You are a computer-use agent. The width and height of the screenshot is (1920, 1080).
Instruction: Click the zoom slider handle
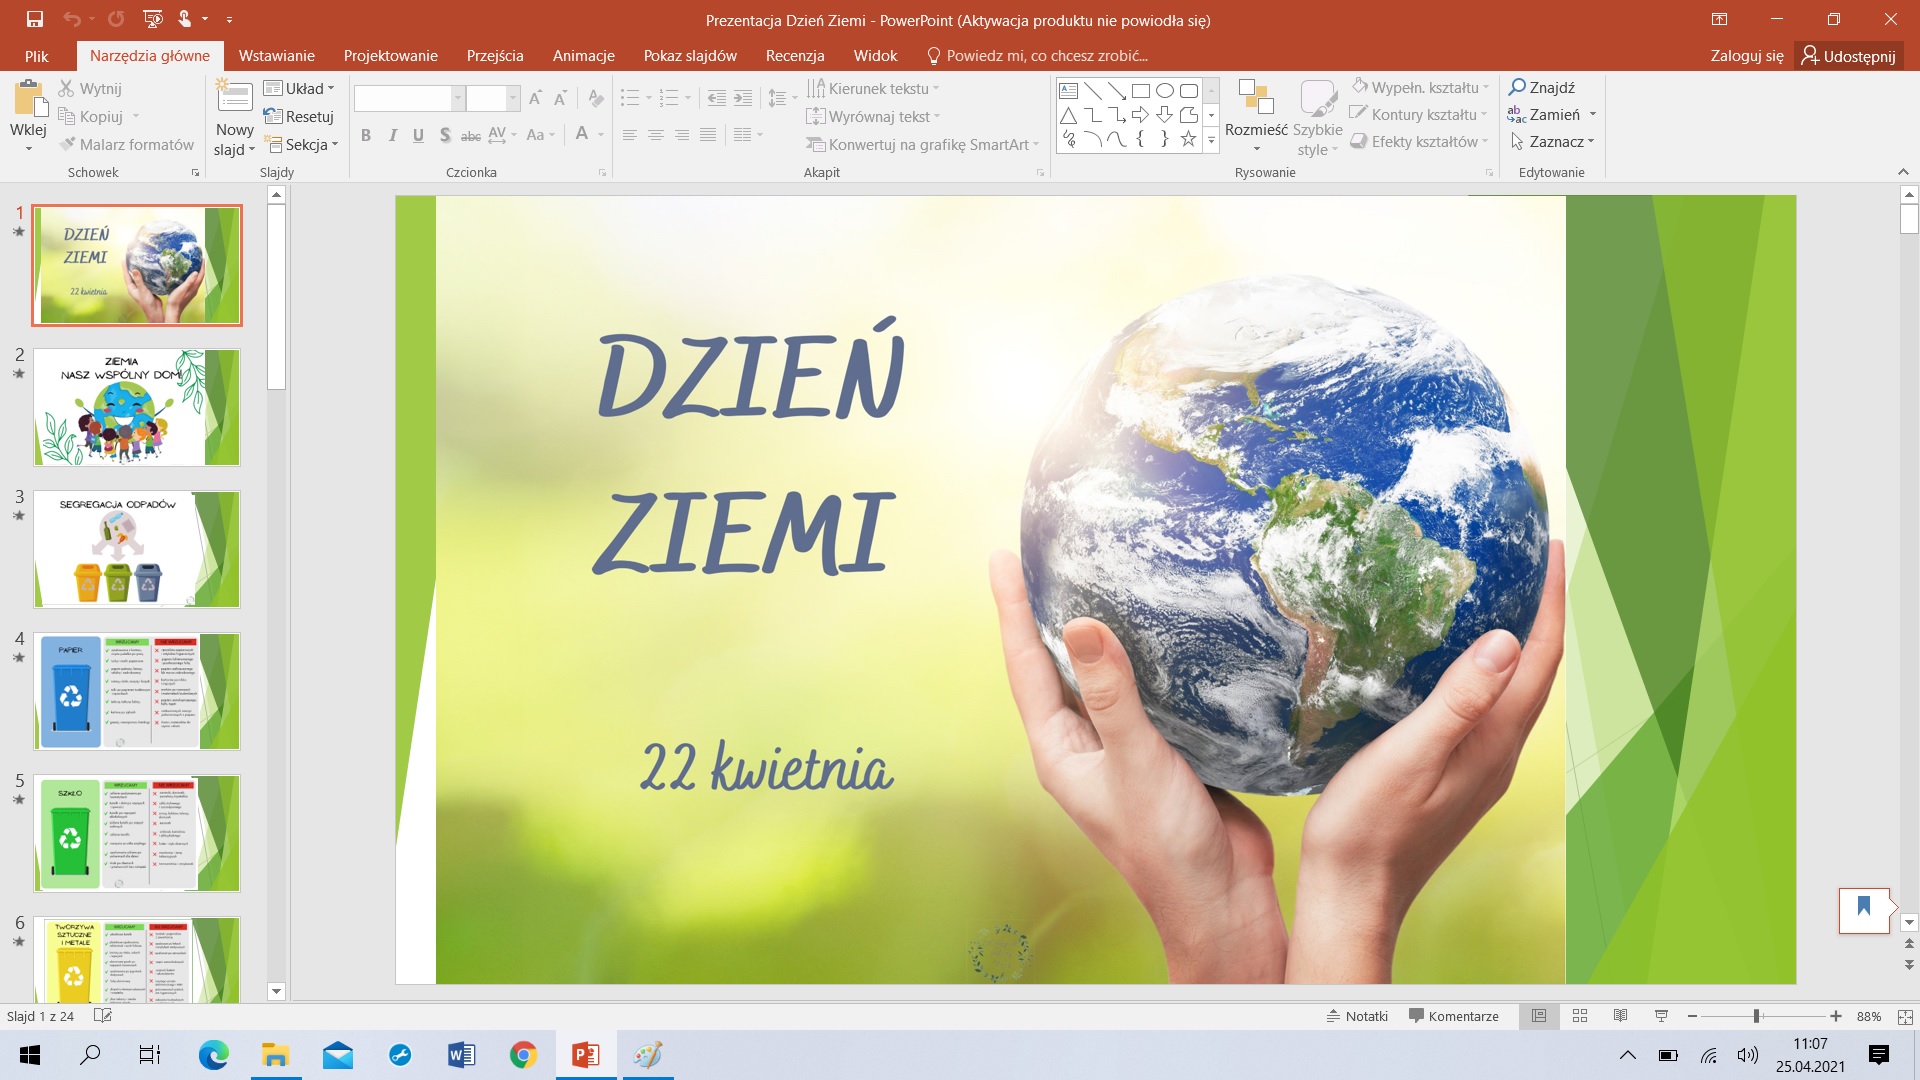tap(1756, 1016)
